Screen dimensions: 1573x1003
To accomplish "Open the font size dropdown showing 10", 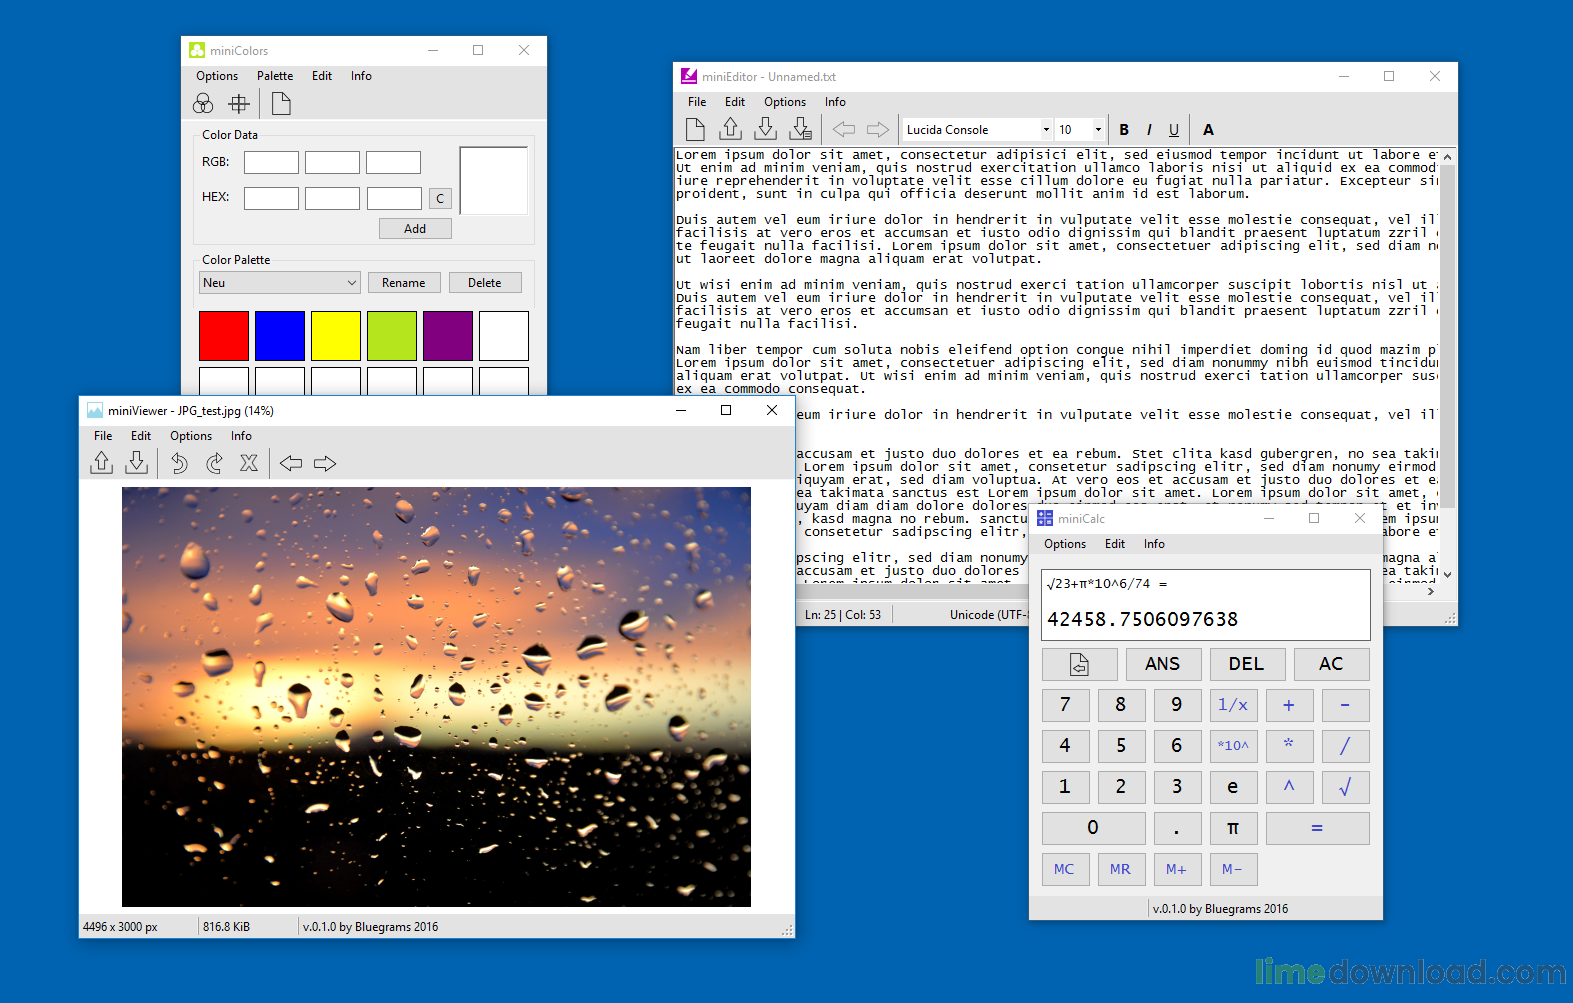I will [1080, 130].
